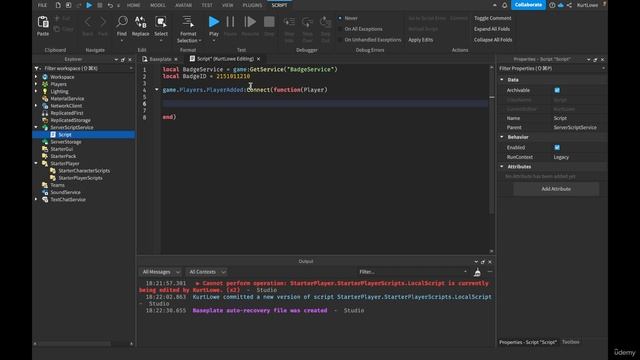The height and width of the screenshot is (360, 640).
Task: Click the help icon next to Collaborate
Action: [552, 5]
